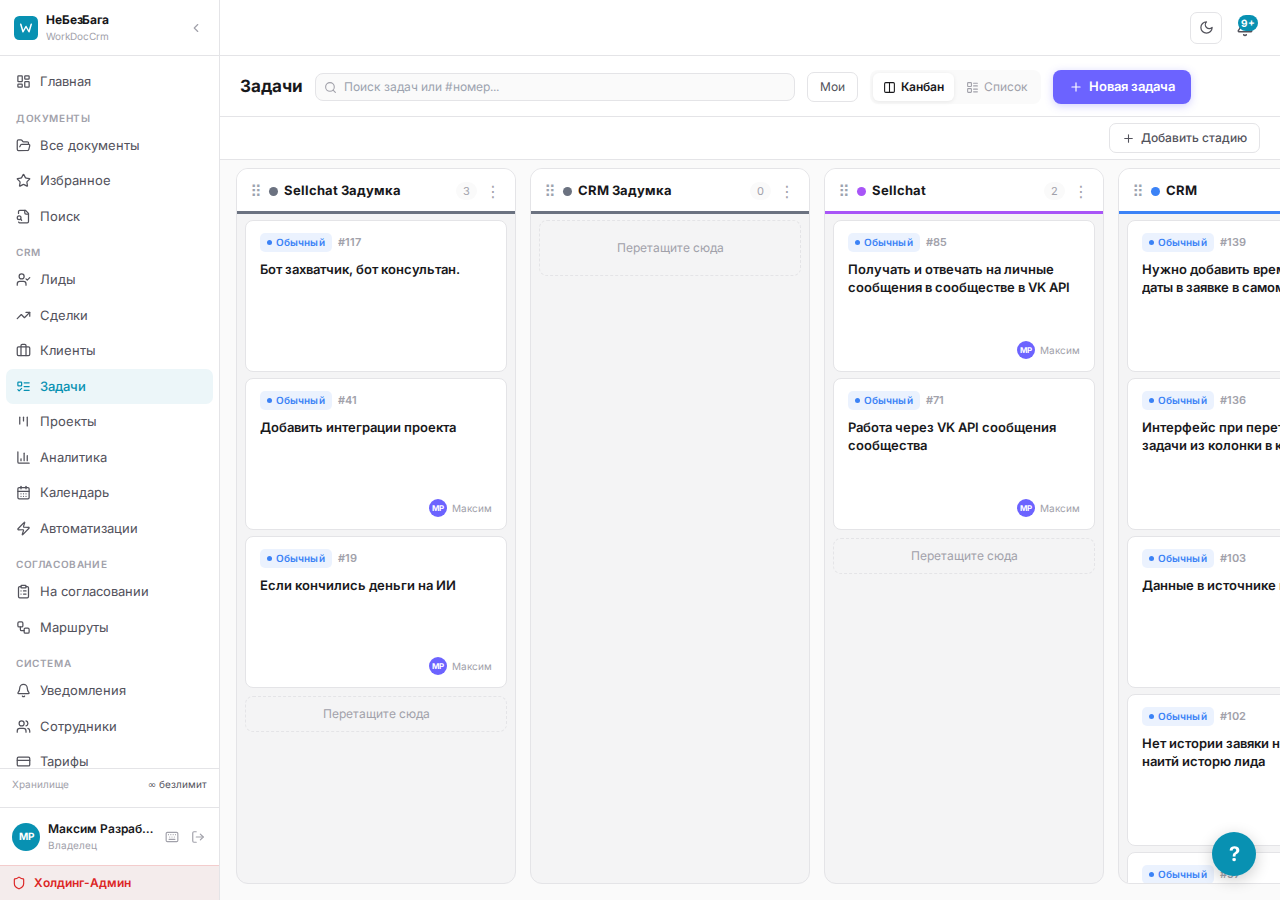Create task with Новая задача button
The width and height of the screenshot is (1280, 900).
(1122, 87)
